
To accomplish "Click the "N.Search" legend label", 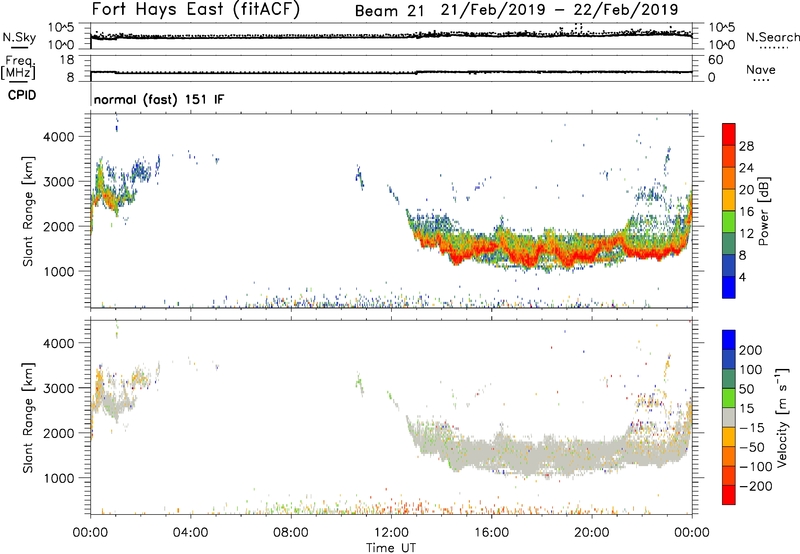I will 772,37.
